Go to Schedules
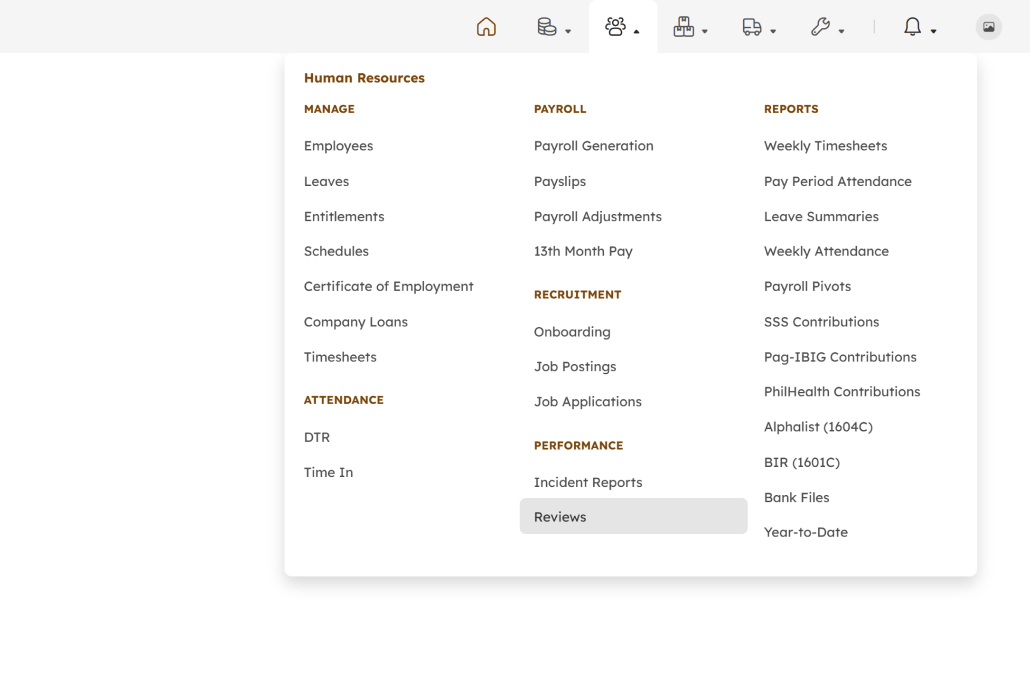 tap(336, 251)
